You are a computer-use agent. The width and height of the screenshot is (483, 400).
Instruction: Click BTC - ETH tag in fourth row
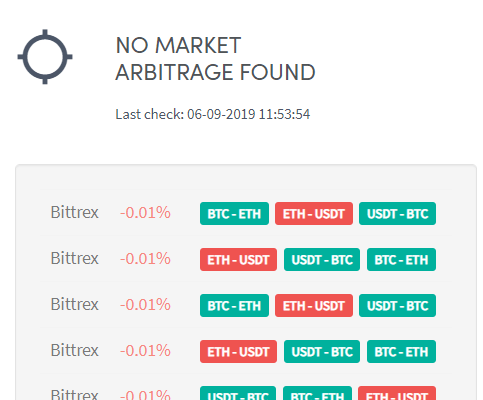pos(401,351)
